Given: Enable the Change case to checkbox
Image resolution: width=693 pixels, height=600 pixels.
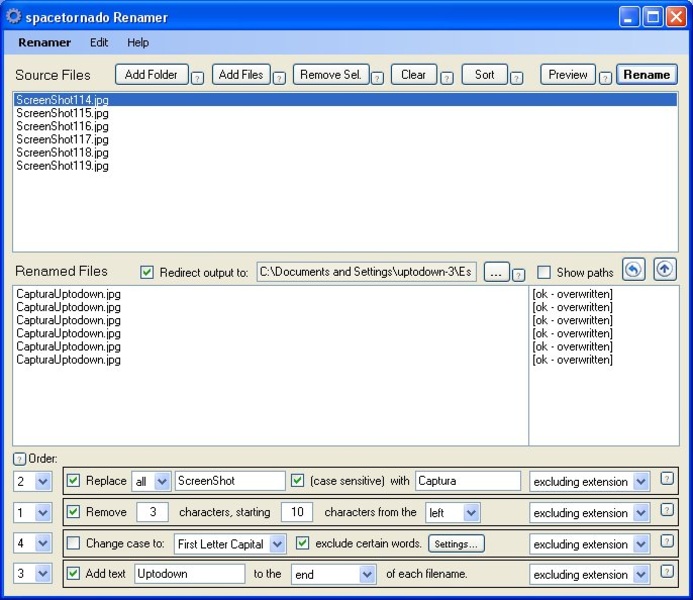Looking at the screenshot, I should tap(74, 544).
